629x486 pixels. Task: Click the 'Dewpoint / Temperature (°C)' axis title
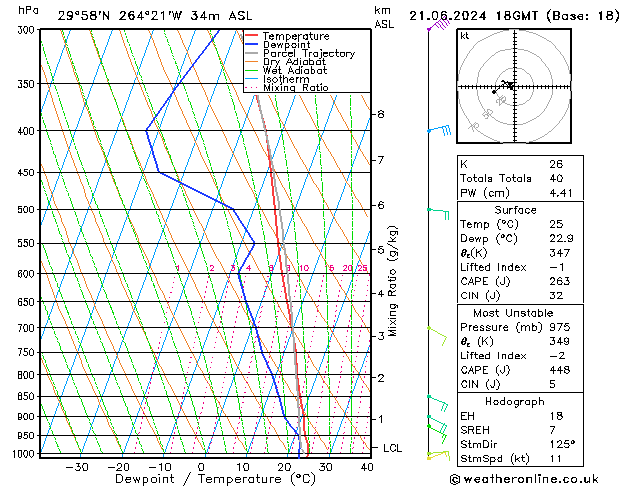tap(215, 479)
